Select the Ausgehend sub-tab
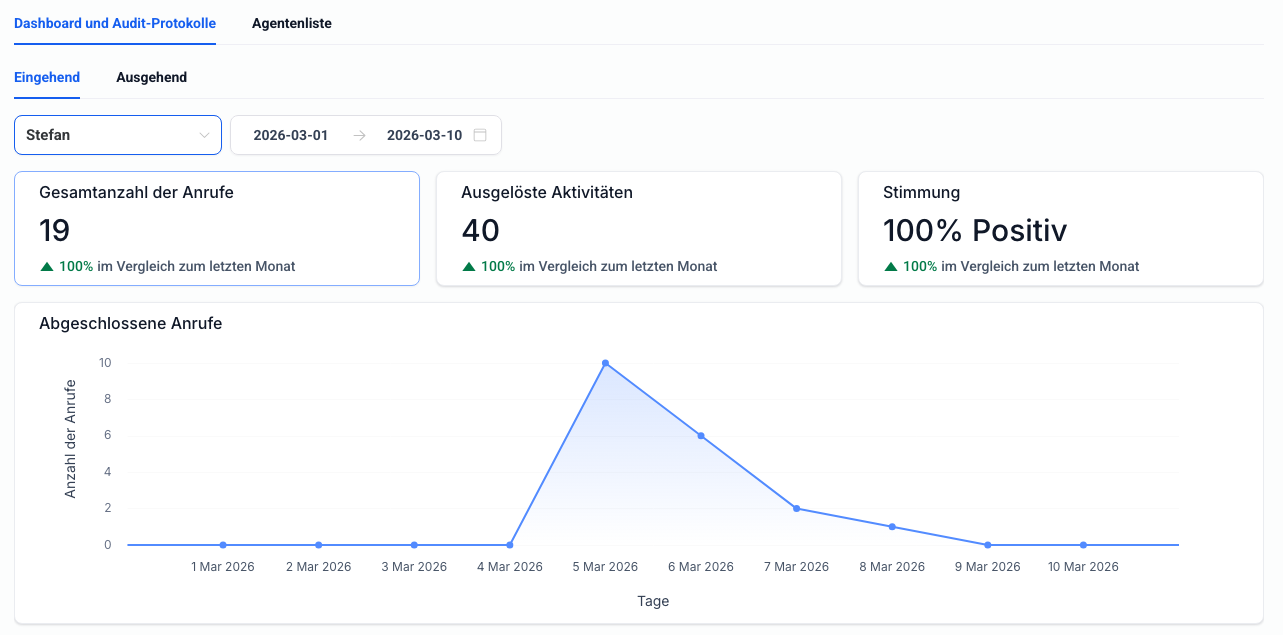The height and width of the screenshot is (635, 1283). [x=151, y=77]
